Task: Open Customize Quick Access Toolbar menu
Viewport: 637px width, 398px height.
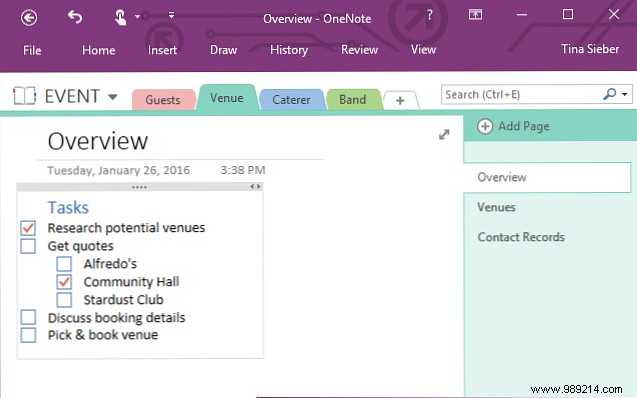Action: pos(171,15)
